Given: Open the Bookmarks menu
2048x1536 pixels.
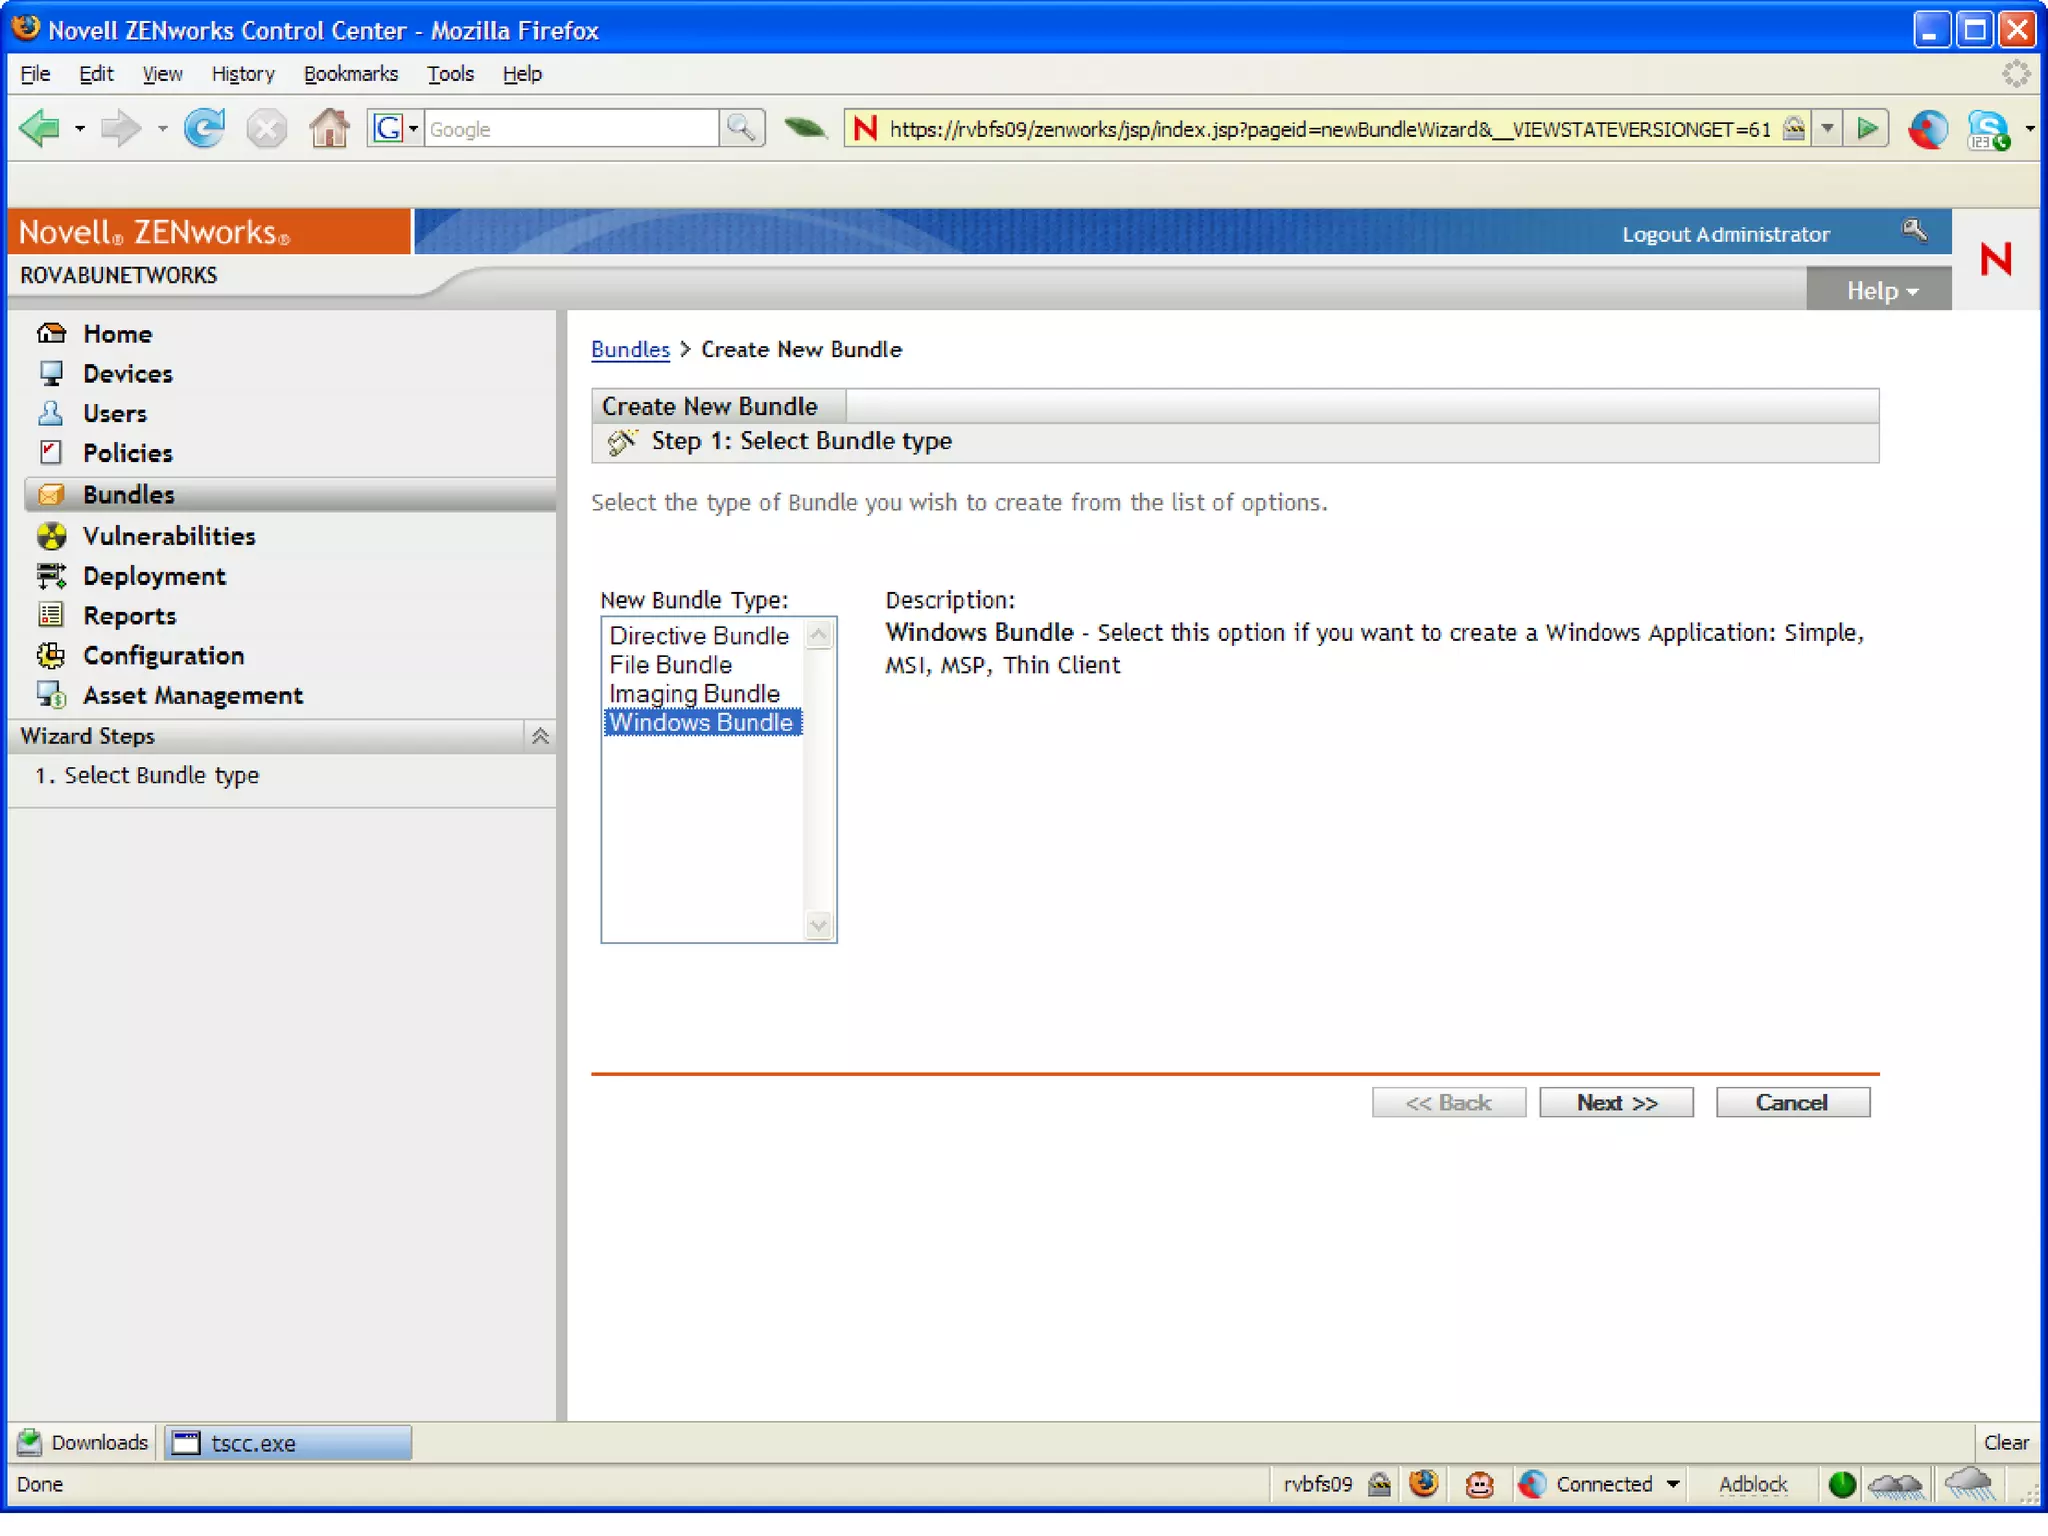Looking at the screenshot, I should tap(350, 74).
